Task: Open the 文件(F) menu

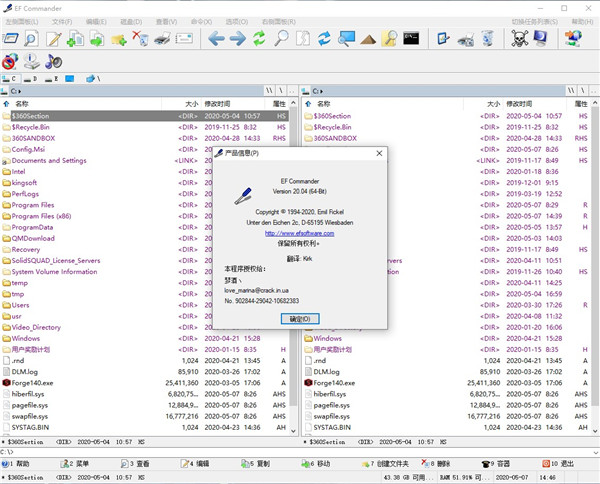Action: [61, 20]
